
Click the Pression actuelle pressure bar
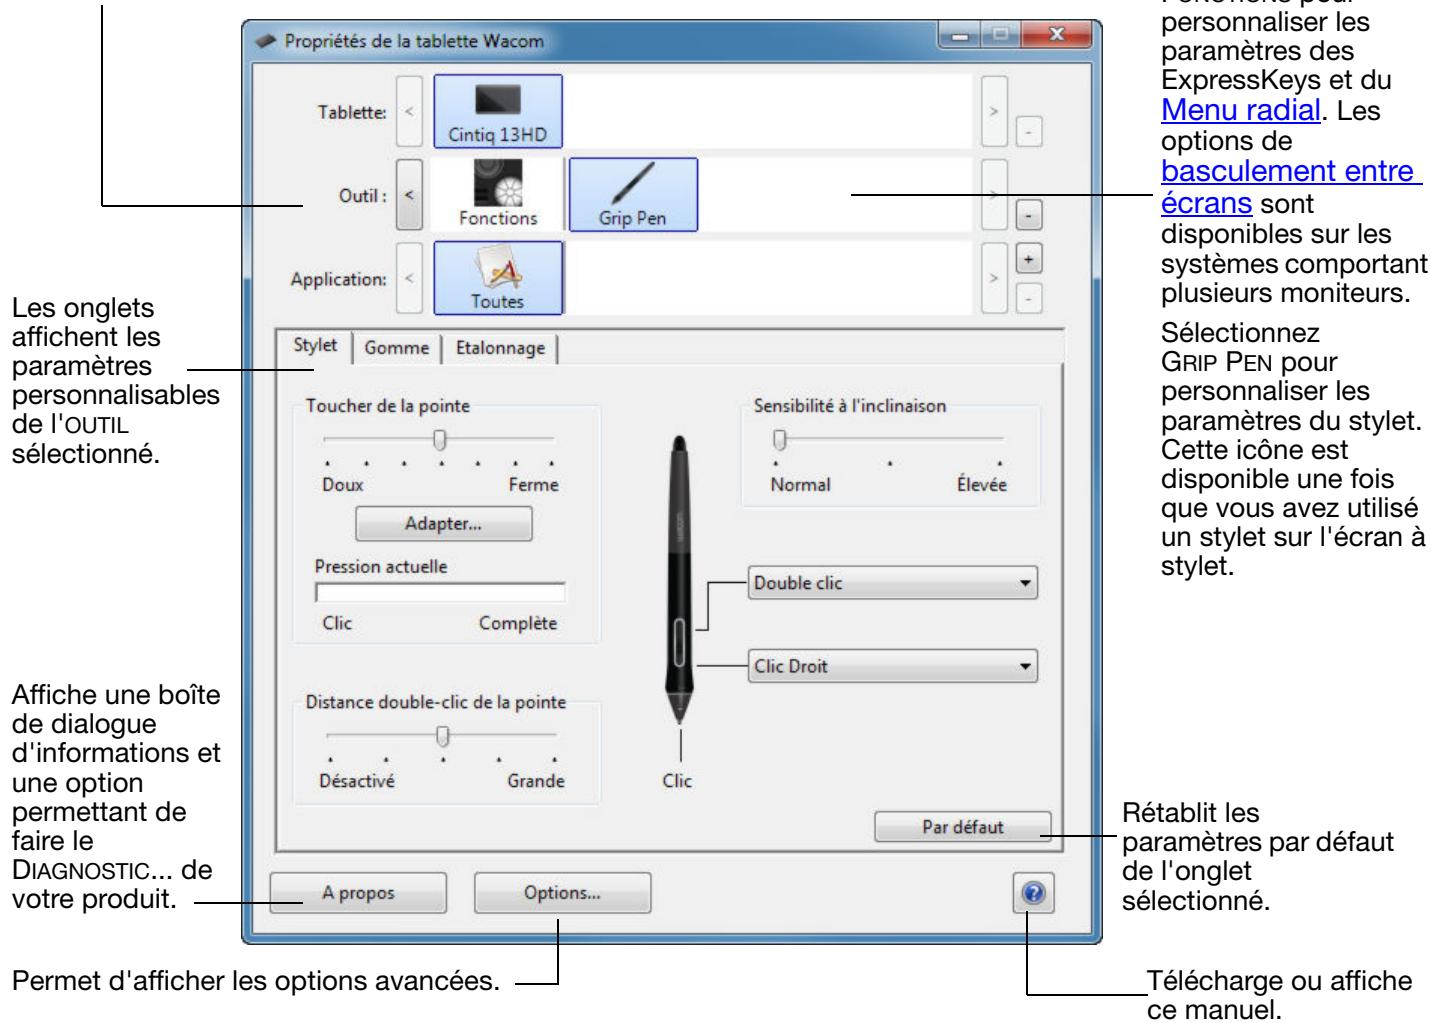440,594
